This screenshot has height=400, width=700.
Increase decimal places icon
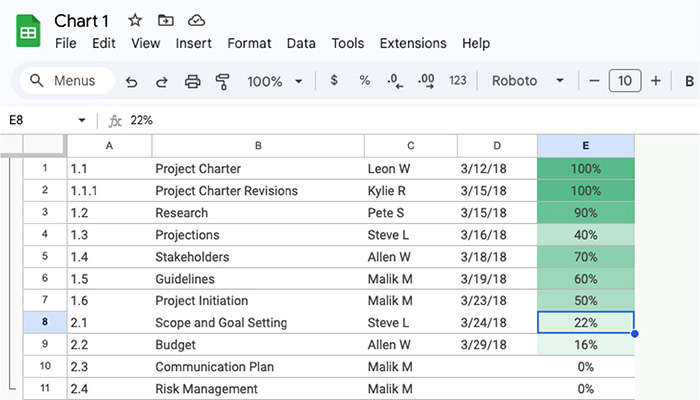426,81
